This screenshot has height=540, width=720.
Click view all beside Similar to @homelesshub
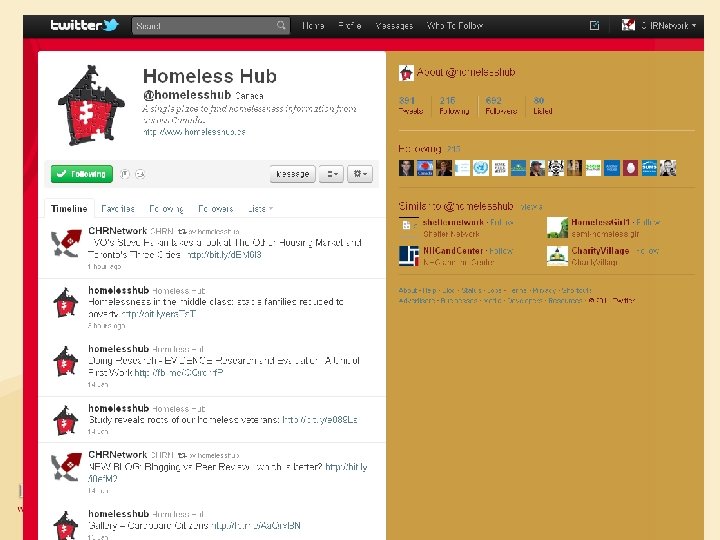(x=531, y=207)
